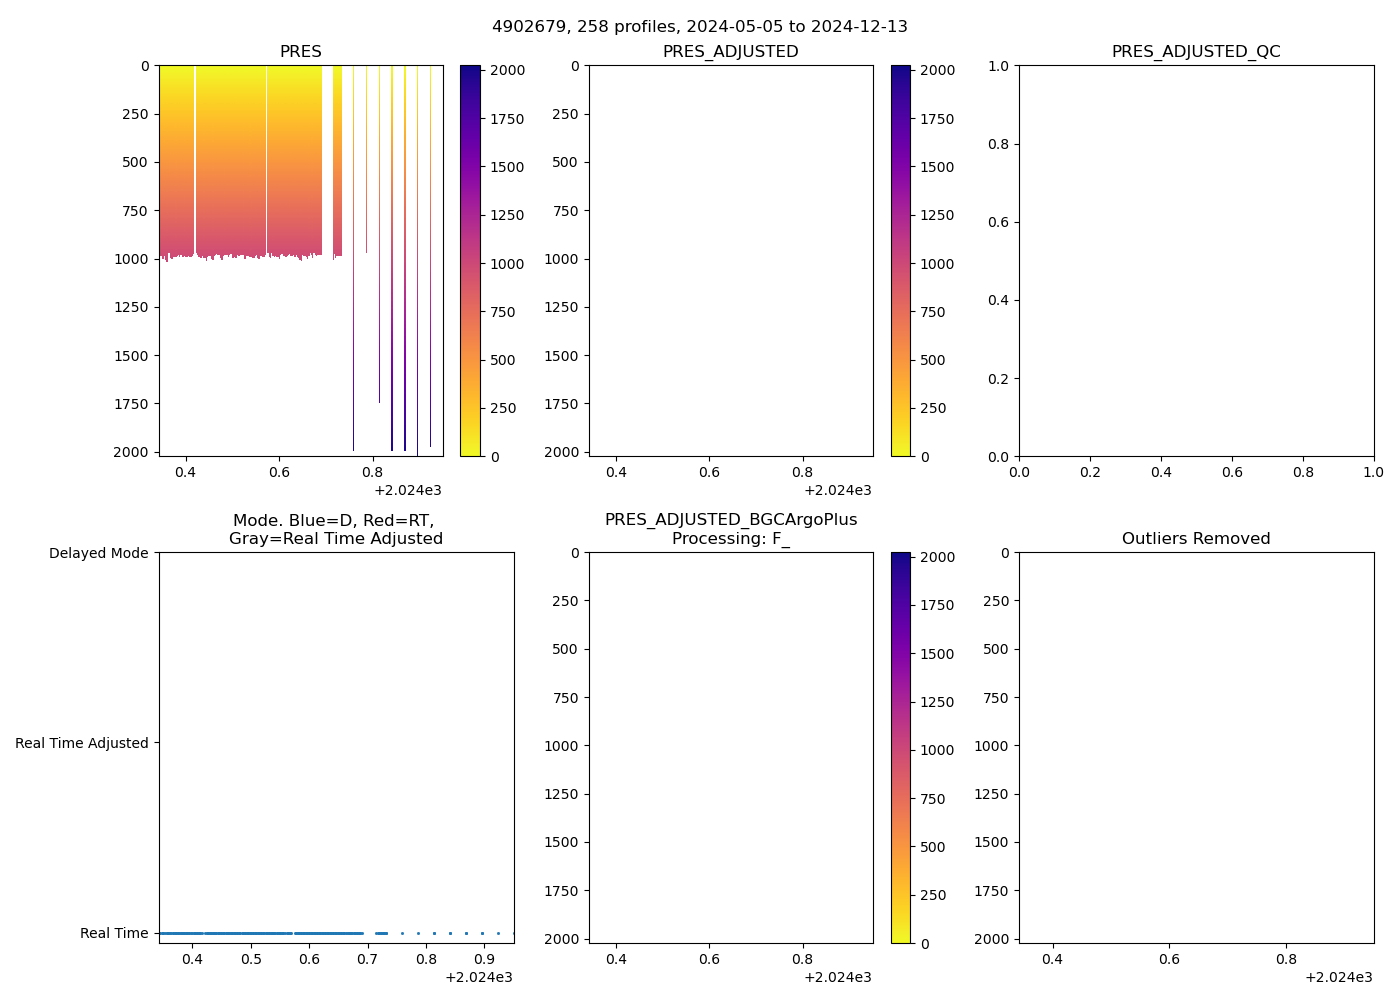Click the Real Time axis label
The width and height of the screenshot is (1400, 1000).
pyautogui.click(x=114, y=933)
